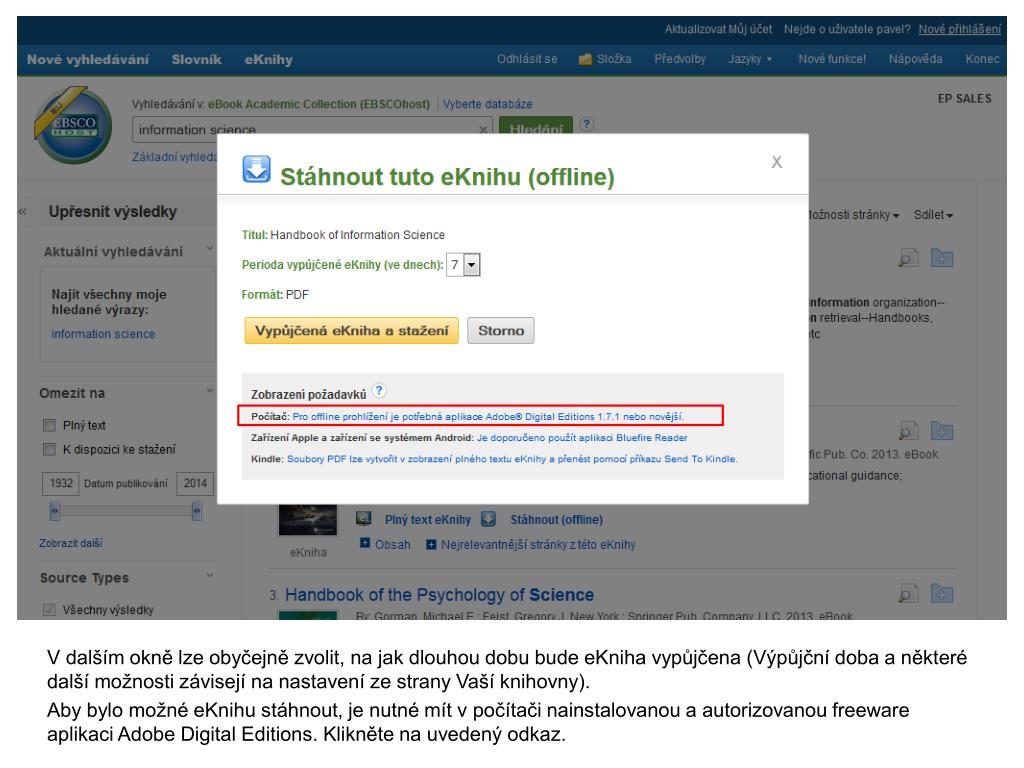Click Aktualizovat Můj účet
The image size is (1024, 768).
(x=718, y=29)
